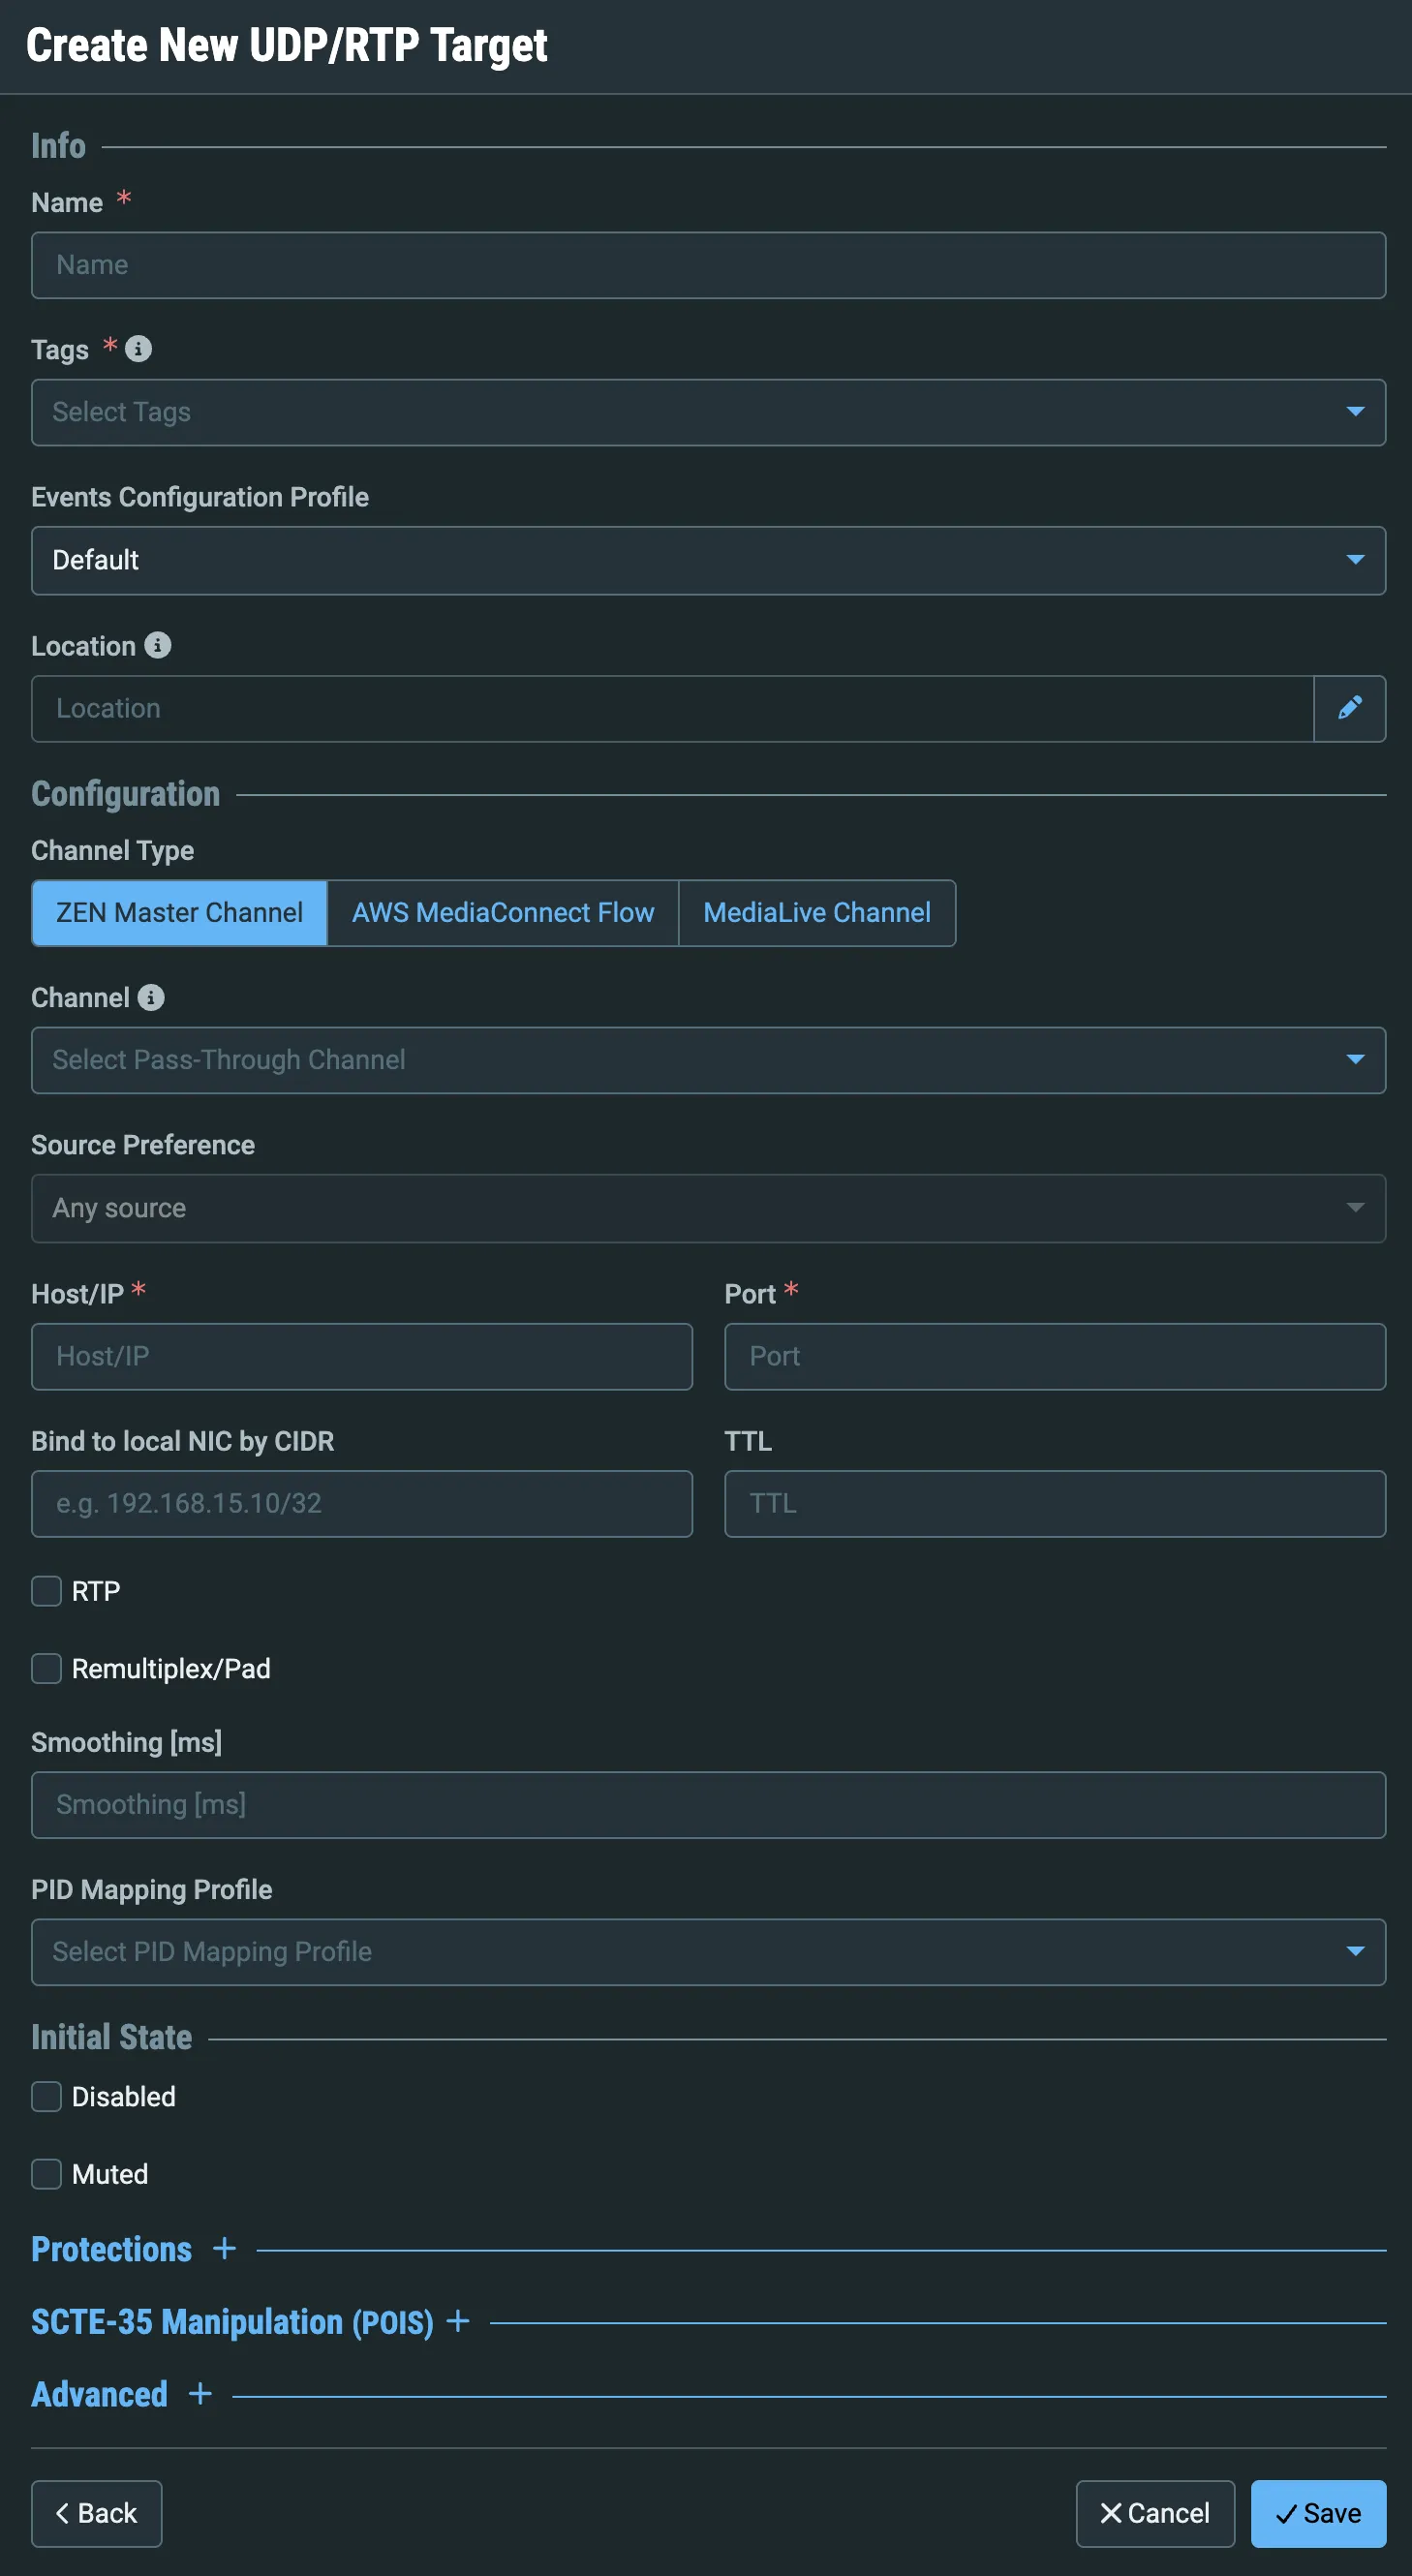The width and height of the screenshot is (1412, 2576).
Task: Click the Location info icon
Action: [158, 645]
